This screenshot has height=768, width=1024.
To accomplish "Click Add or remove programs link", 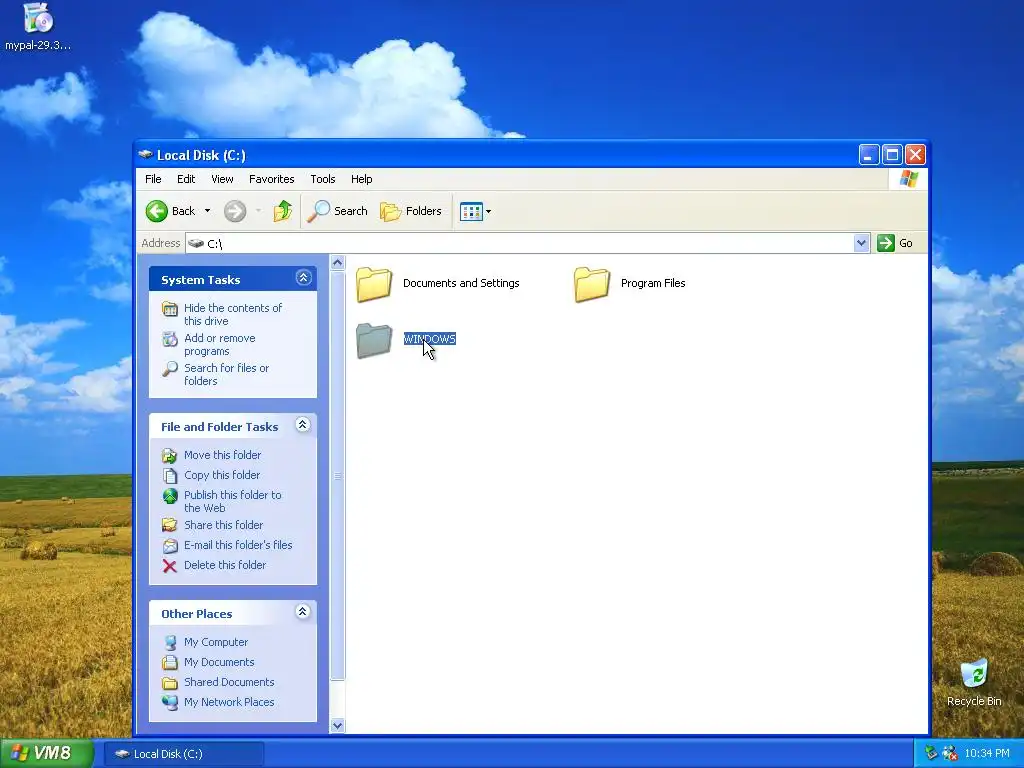I will [x=219, y=344].
